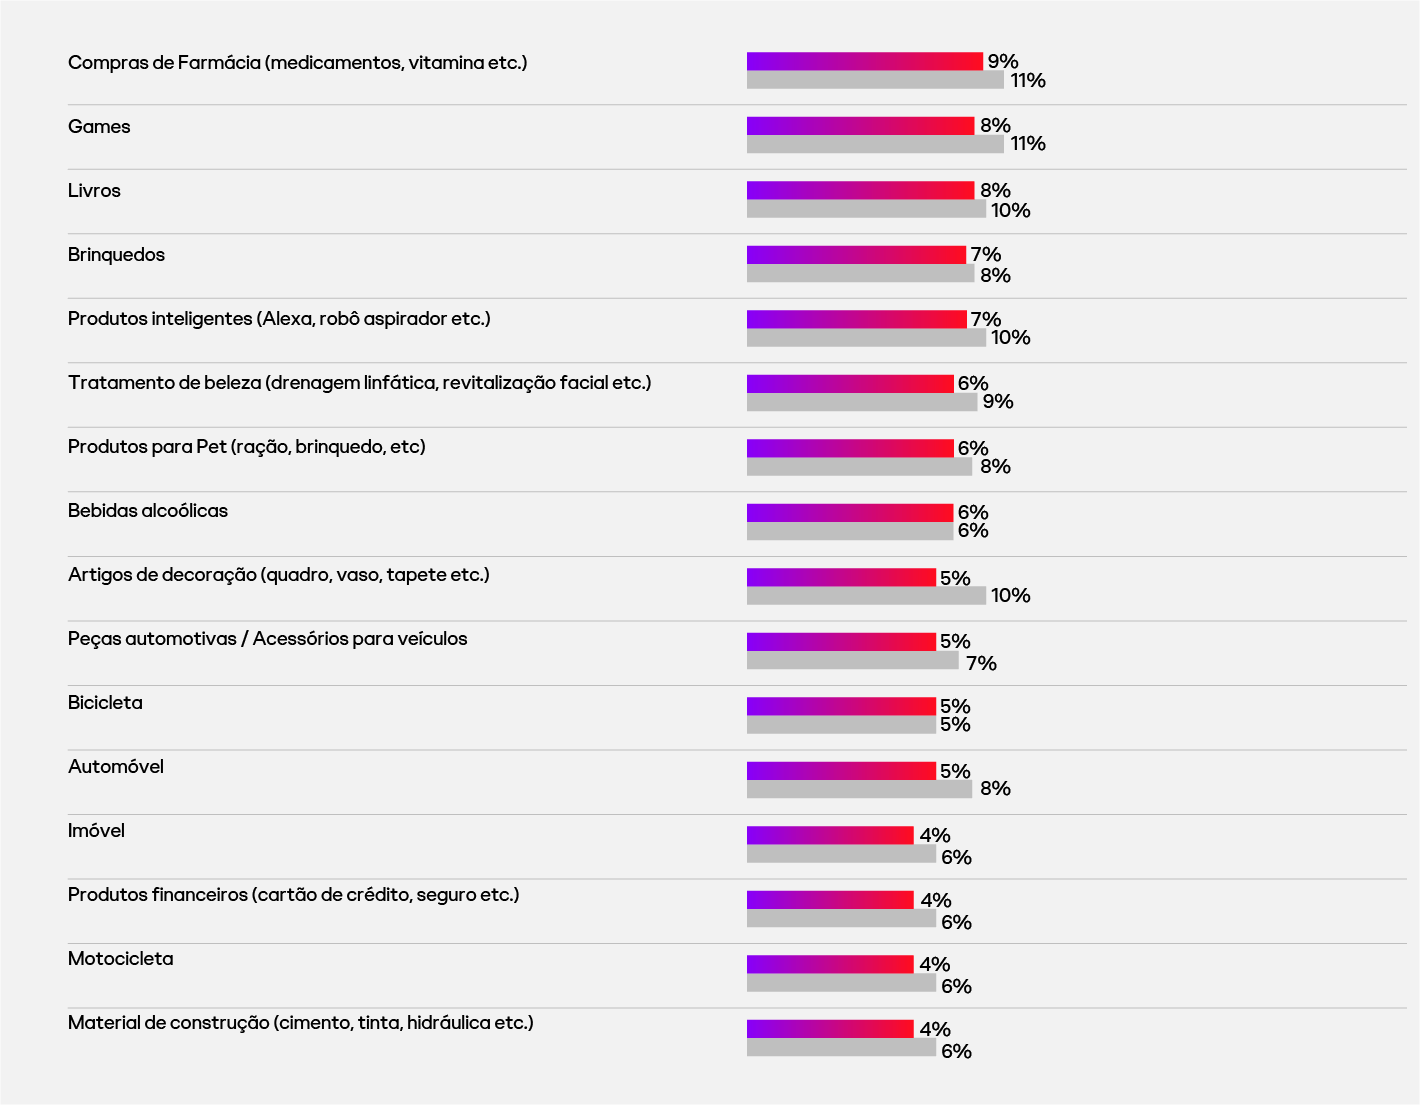
Task: Select the 'Brinquedos' row label
Action: [116, 255]
